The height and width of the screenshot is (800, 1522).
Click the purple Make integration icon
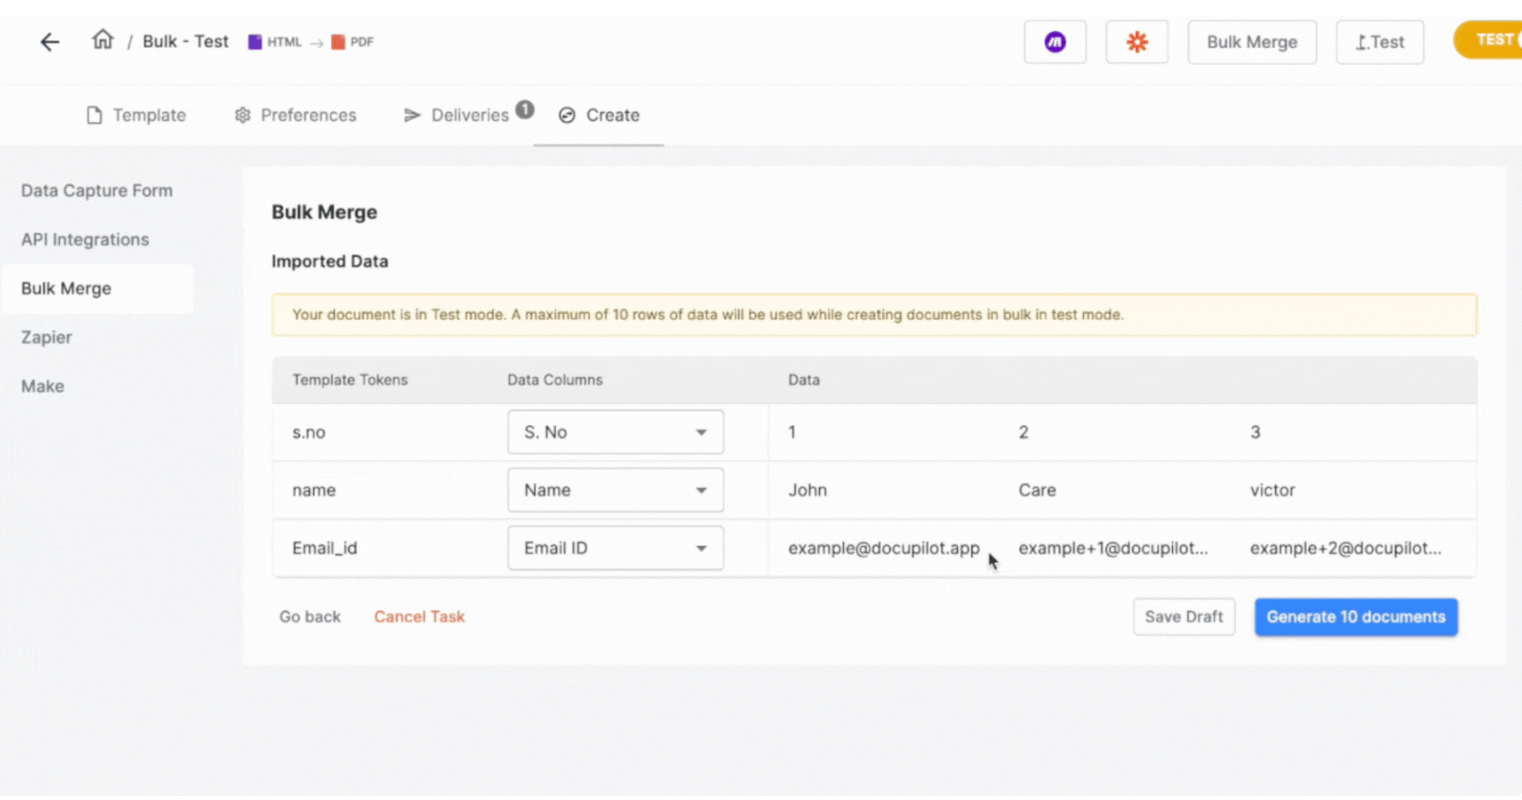[x=1055, y=42]
